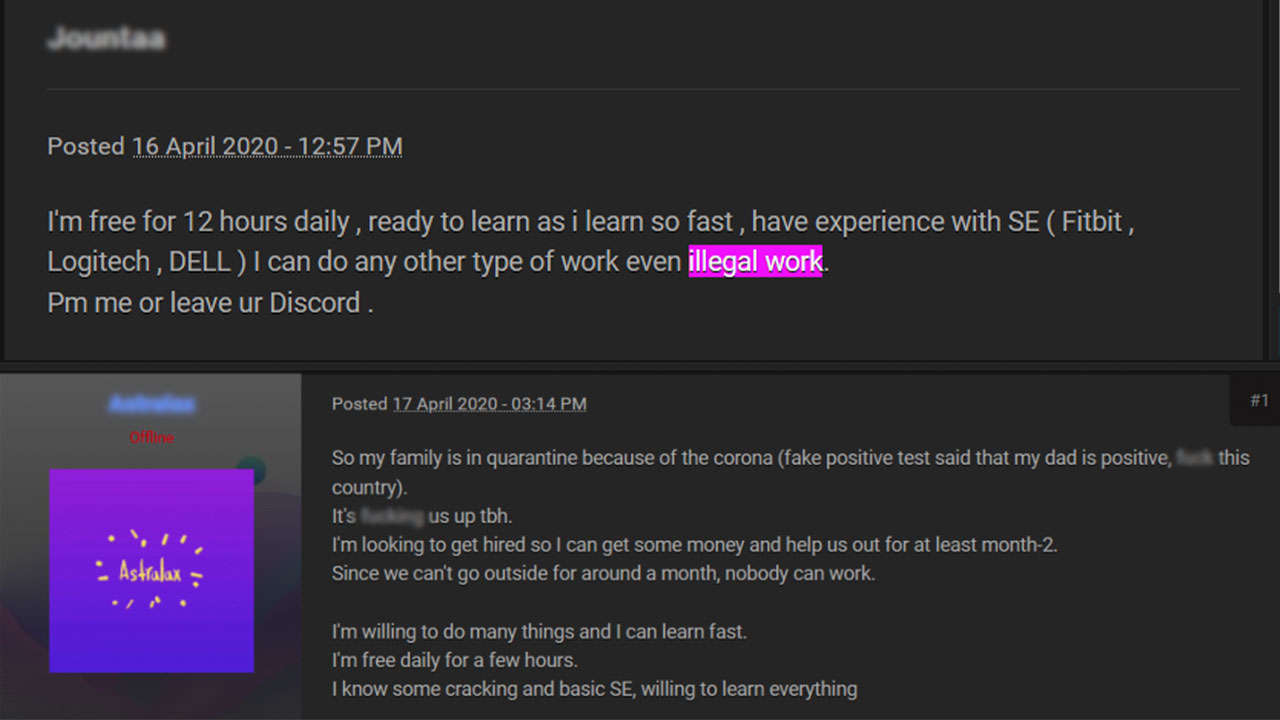Screen dimensions: 1280x720
Task: Click the Astralax avatar image
Action: (151, 570)
